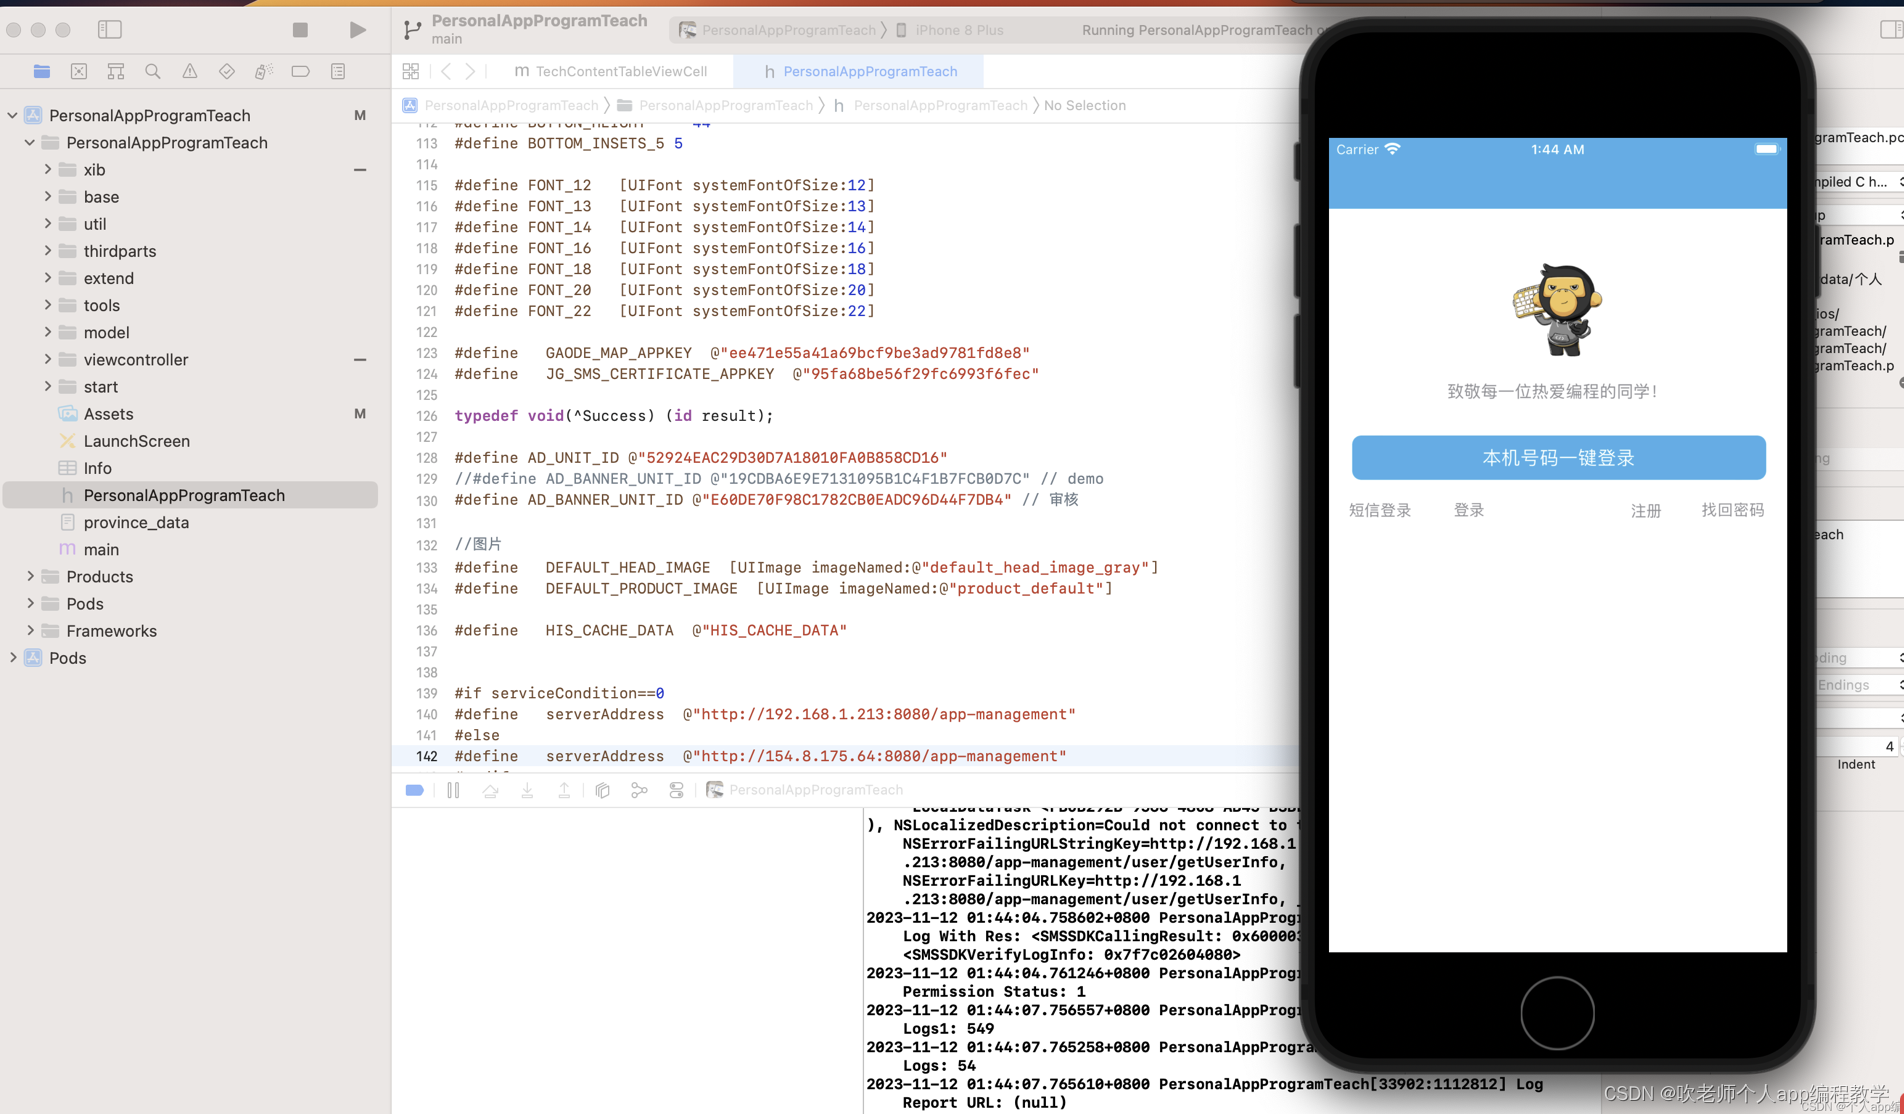Click No Selection in jump bar
This screenshot has height=1114, width=1904.
(x=1084, y=105)
